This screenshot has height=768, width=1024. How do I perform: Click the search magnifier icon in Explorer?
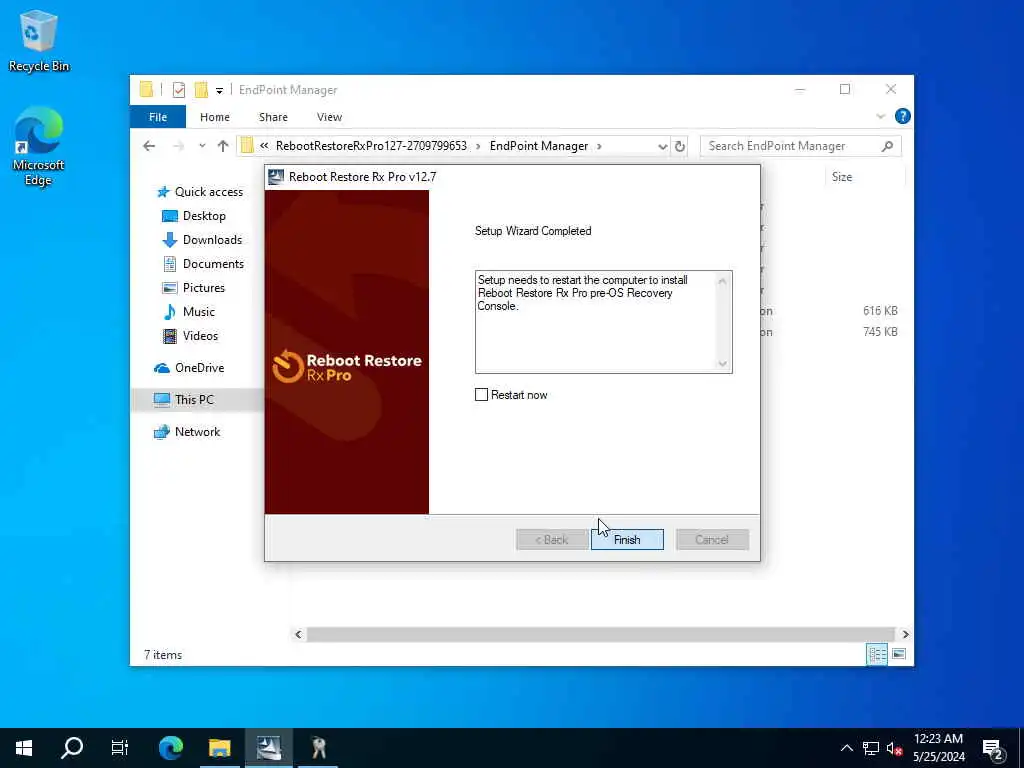tap(887, 146)
